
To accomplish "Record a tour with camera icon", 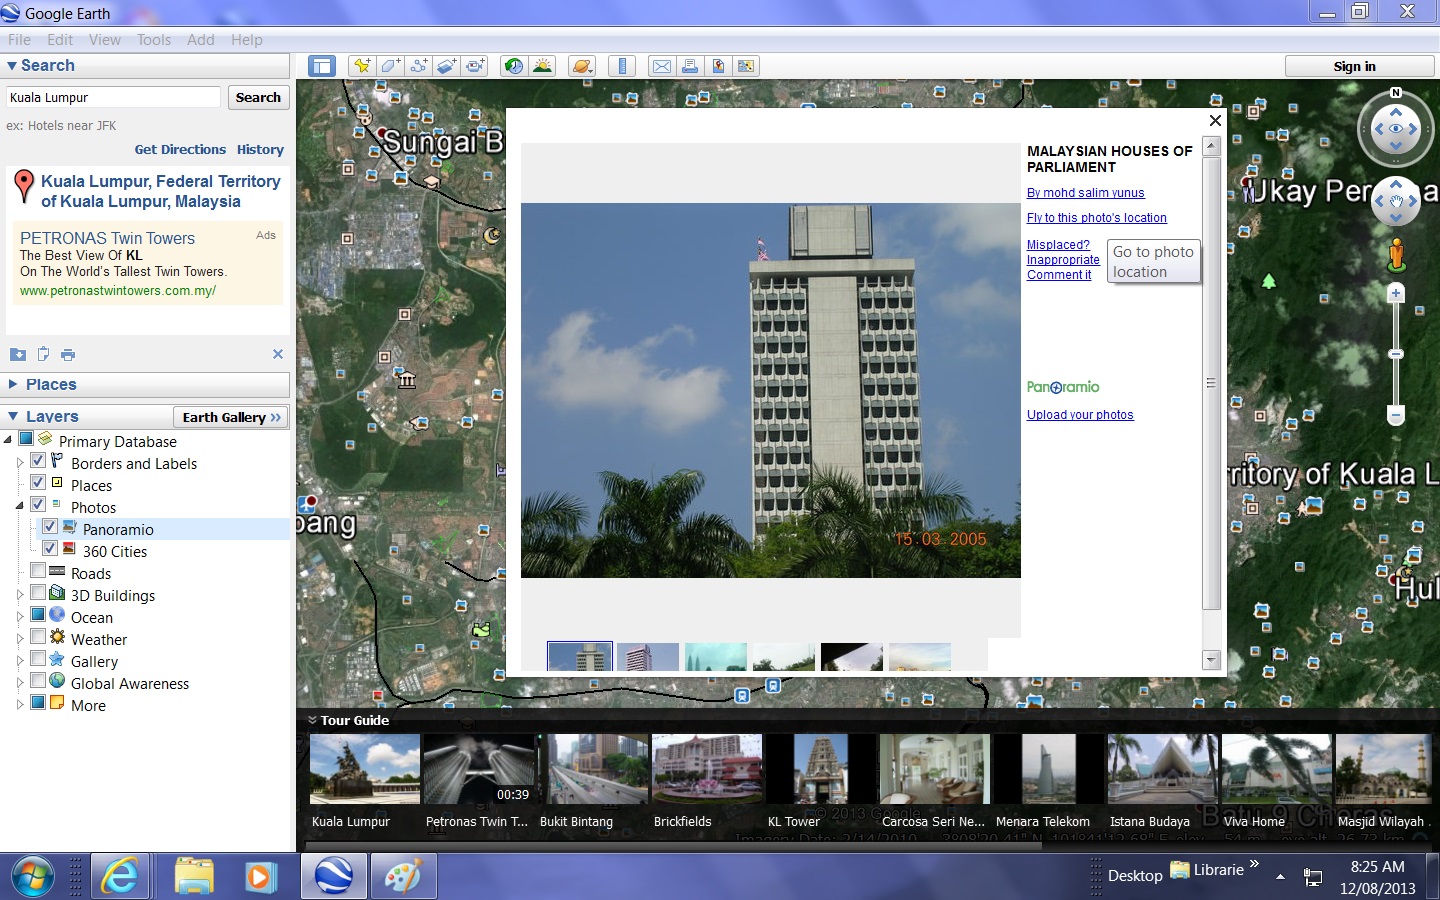I will click(x=474, y=66).
